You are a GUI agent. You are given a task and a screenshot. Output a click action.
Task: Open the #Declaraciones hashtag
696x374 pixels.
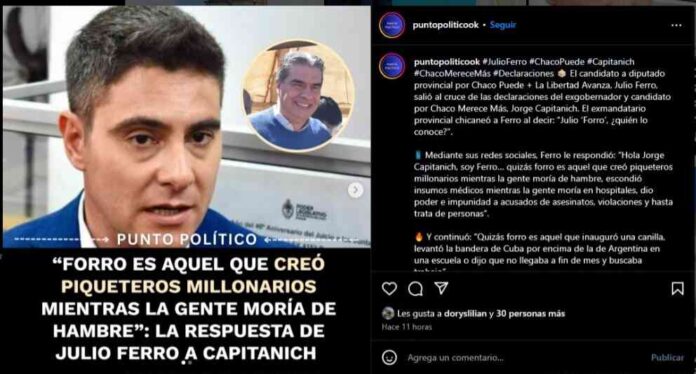point(523,73)
